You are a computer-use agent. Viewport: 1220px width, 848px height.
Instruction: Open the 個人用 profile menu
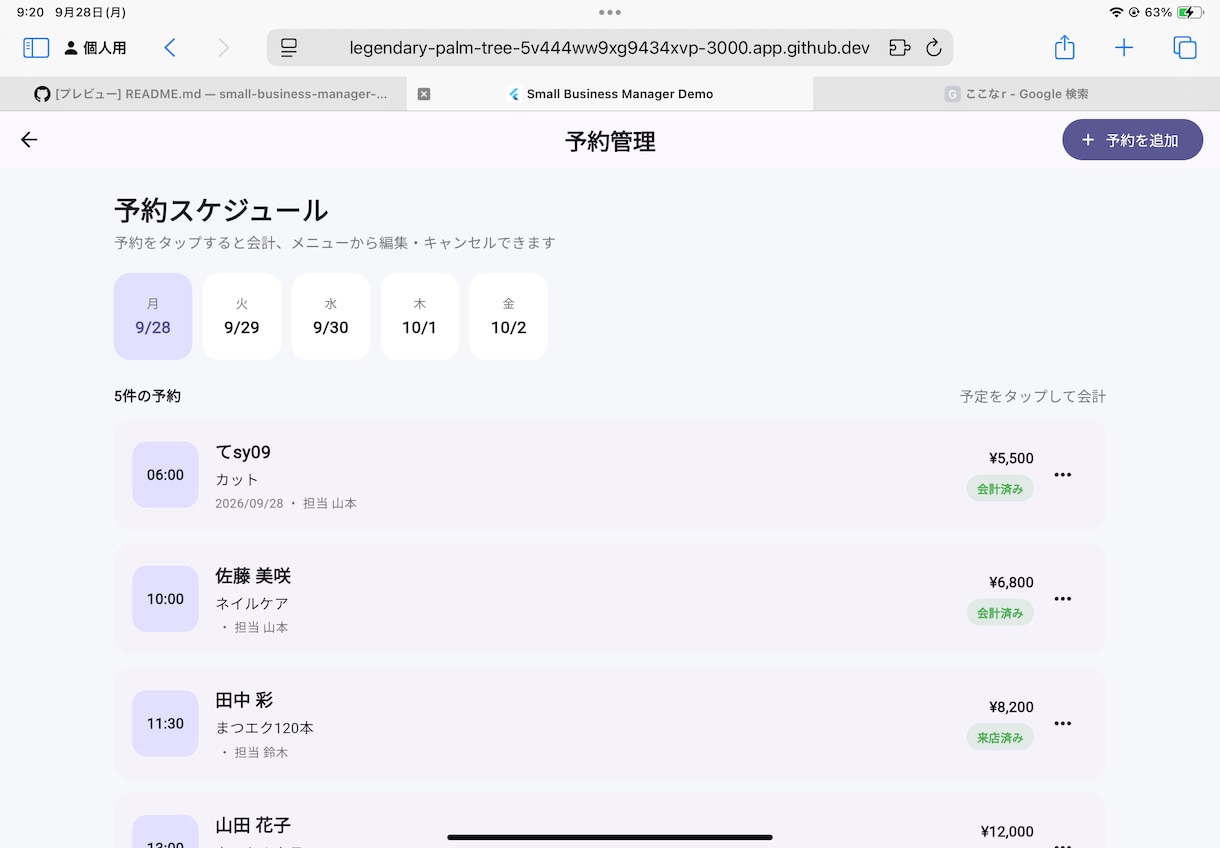[x=96, y=48]
